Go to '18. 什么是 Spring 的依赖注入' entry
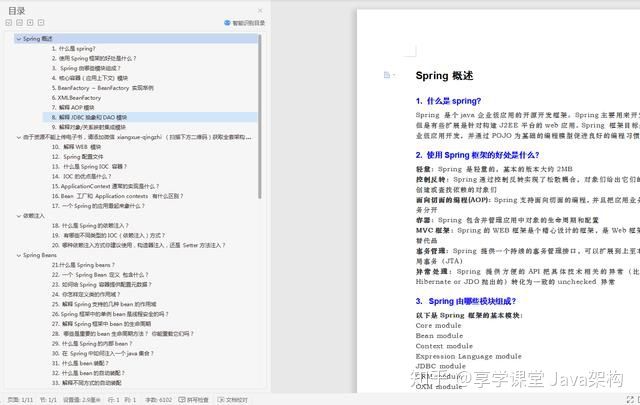The image size is (640, 405). point(90,226)
